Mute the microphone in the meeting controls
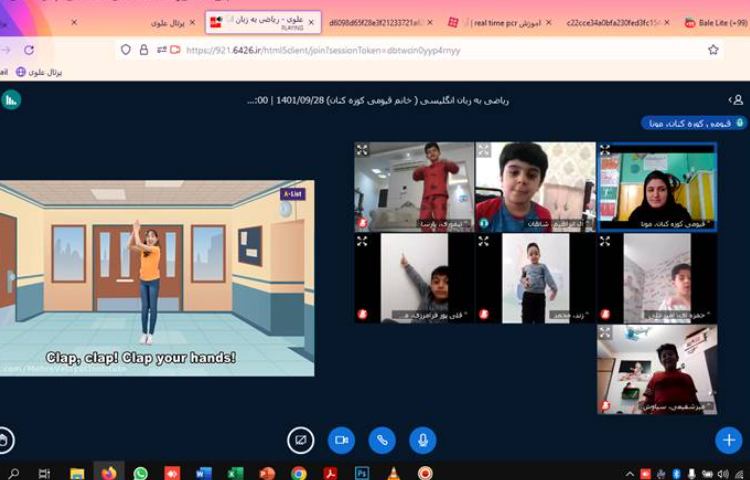The height and width of the screenshot is (480, 750). (x=423, y=440)
